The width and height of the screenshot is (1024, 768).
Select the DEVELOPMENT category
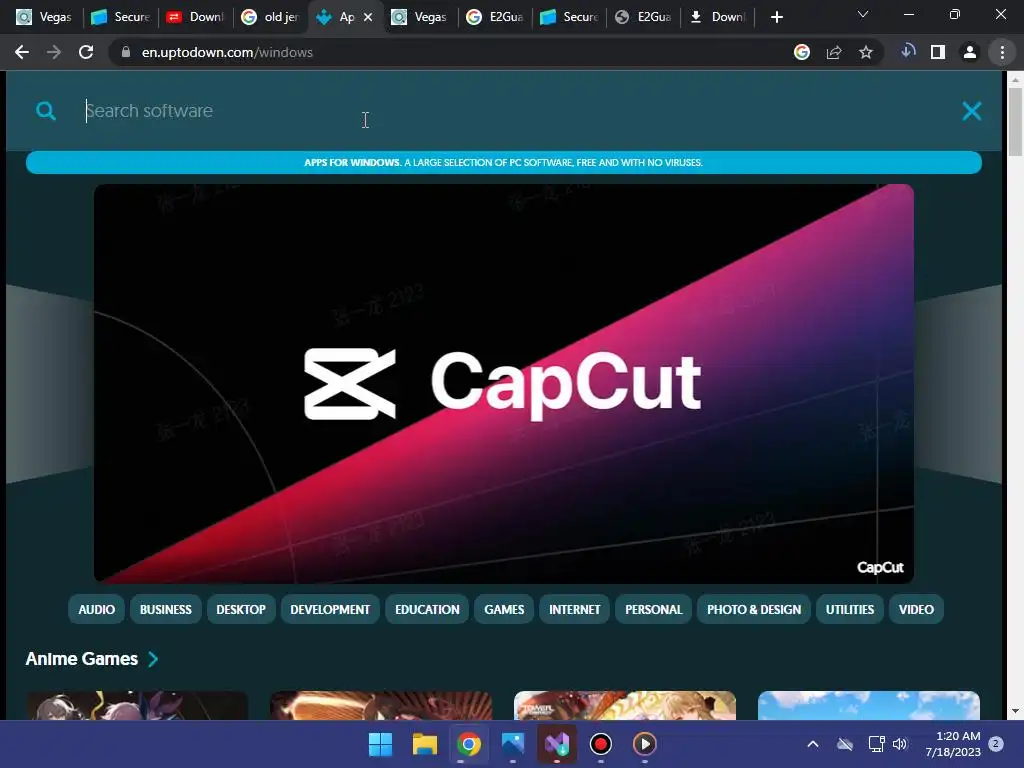pyautogui.click(x=330, y=609)
